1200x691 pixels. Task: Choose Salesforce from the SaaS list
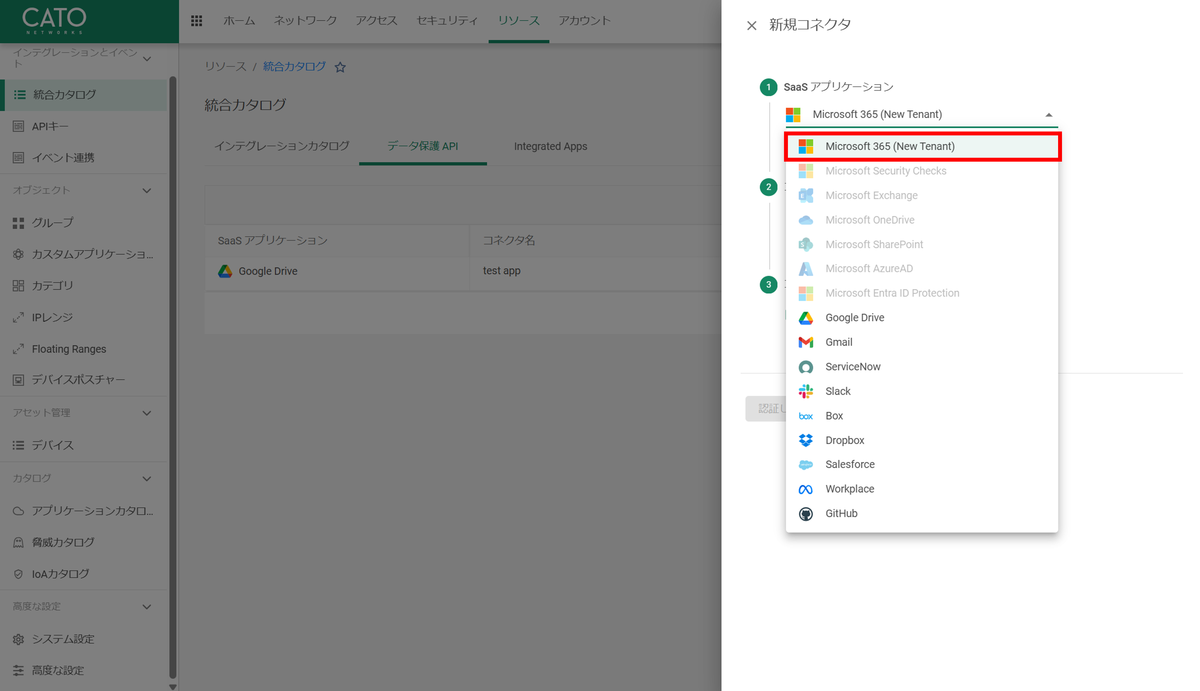coord(922,465)
